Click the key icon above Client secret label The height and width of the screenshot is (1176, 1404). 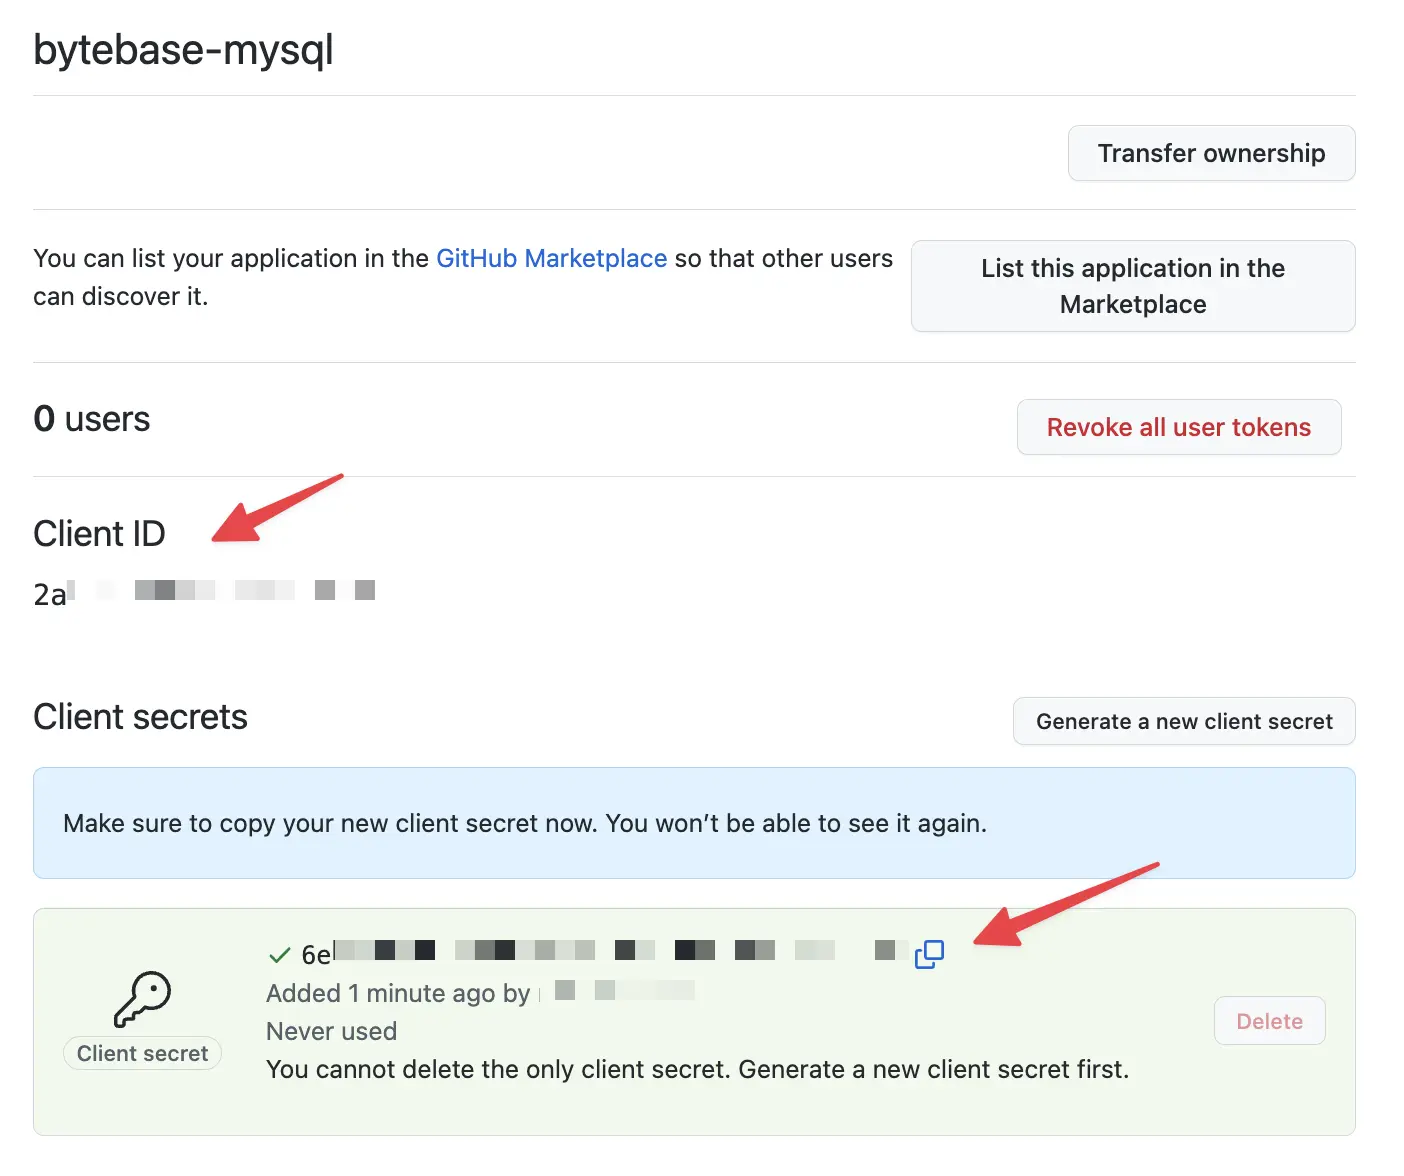click(142, 999)
